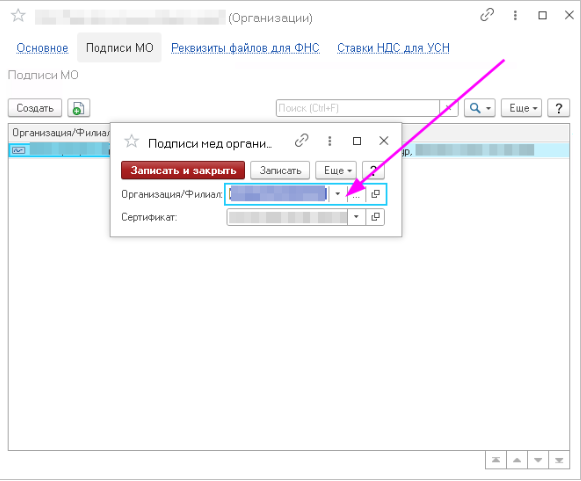Expand Еще menu in dialog
This screenshot has height=481, width=581.
tap(336, 170)
